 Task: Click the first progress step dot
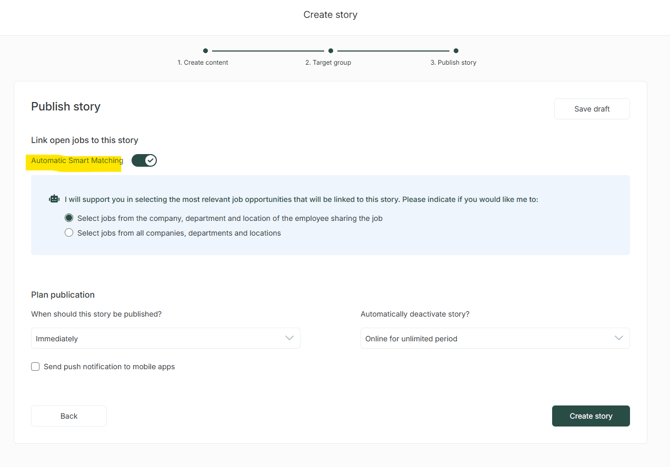pos(205,50)
